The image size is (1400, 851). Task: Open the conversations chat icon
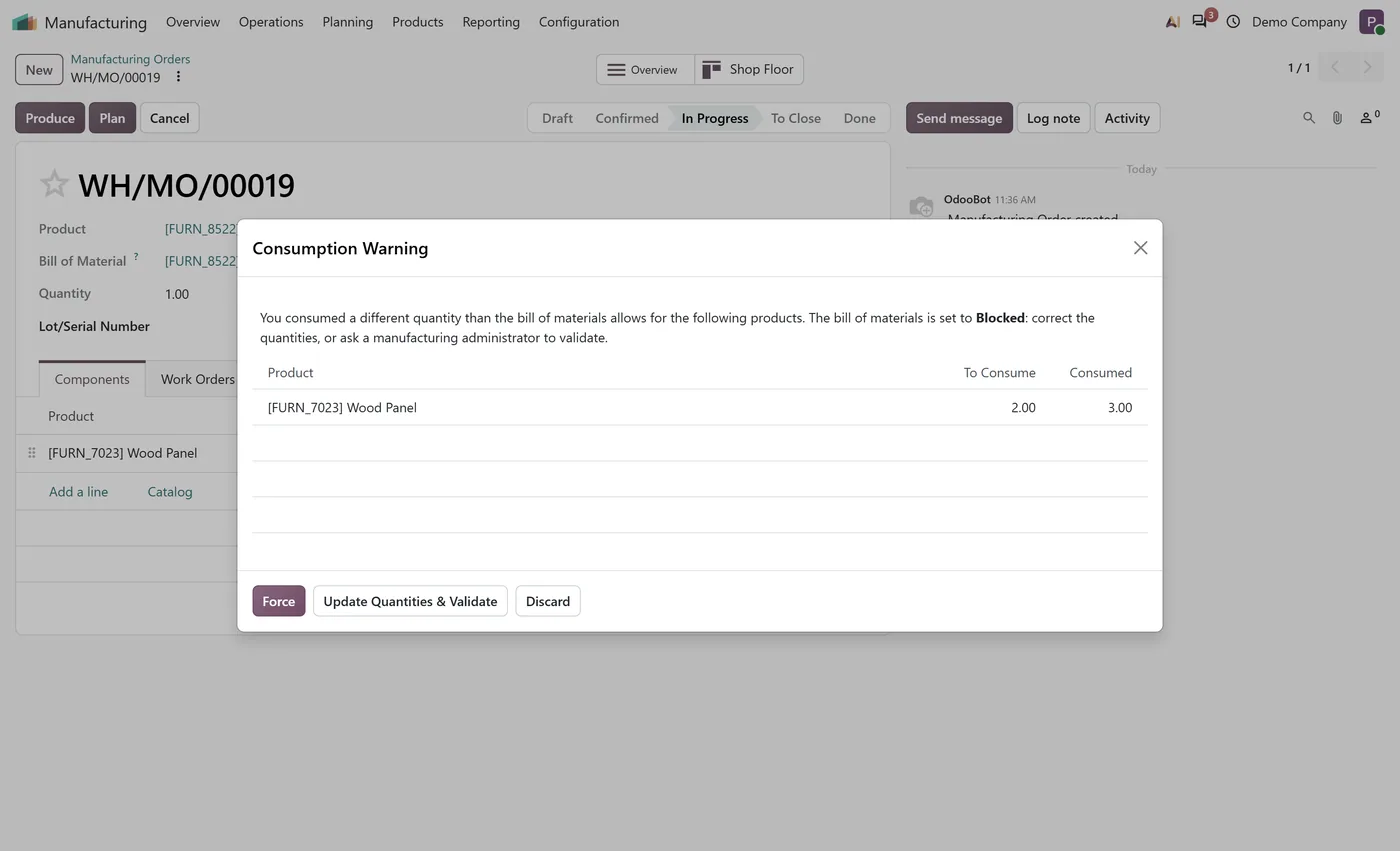[x=1200, y=21]
